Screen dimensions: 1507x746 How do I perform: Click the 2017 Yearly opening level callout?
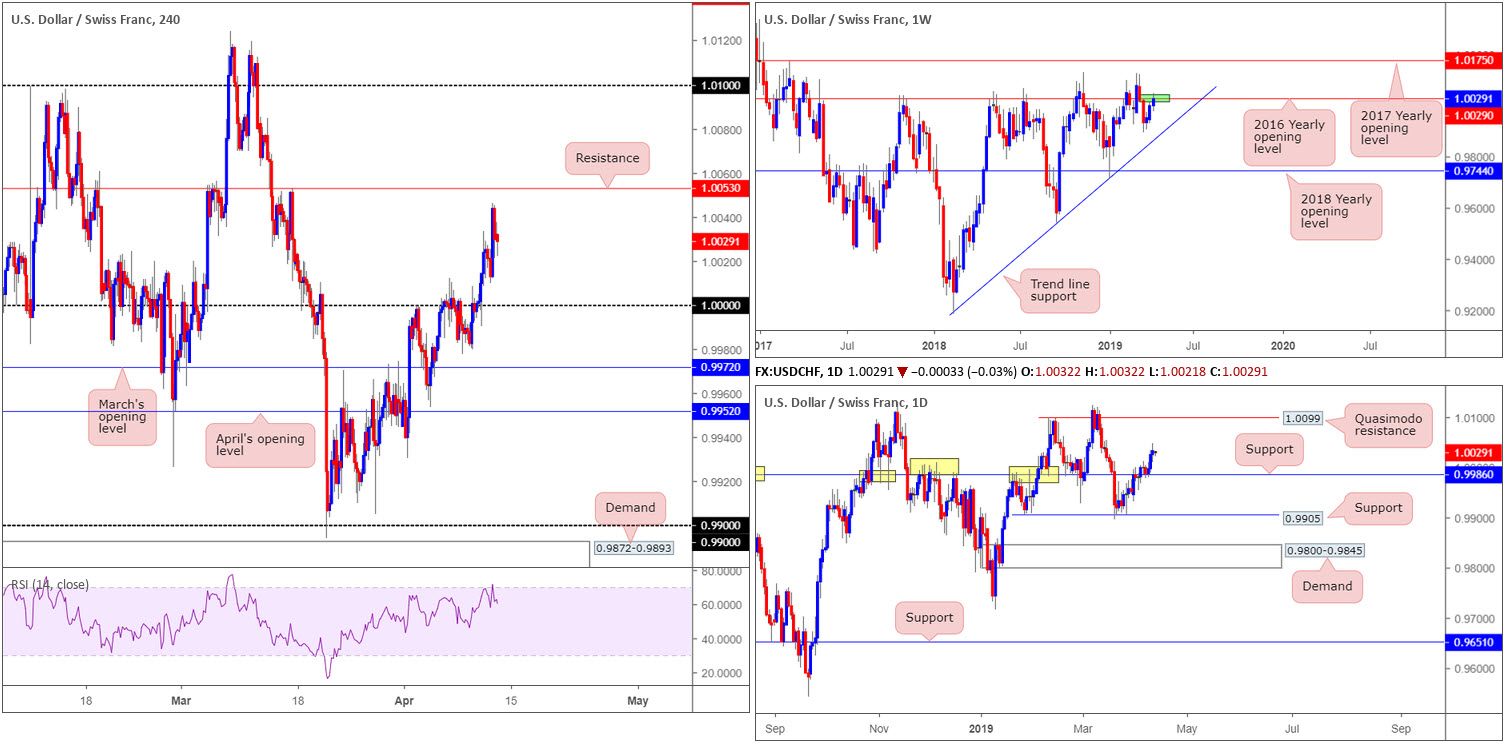pos(1398,130)
